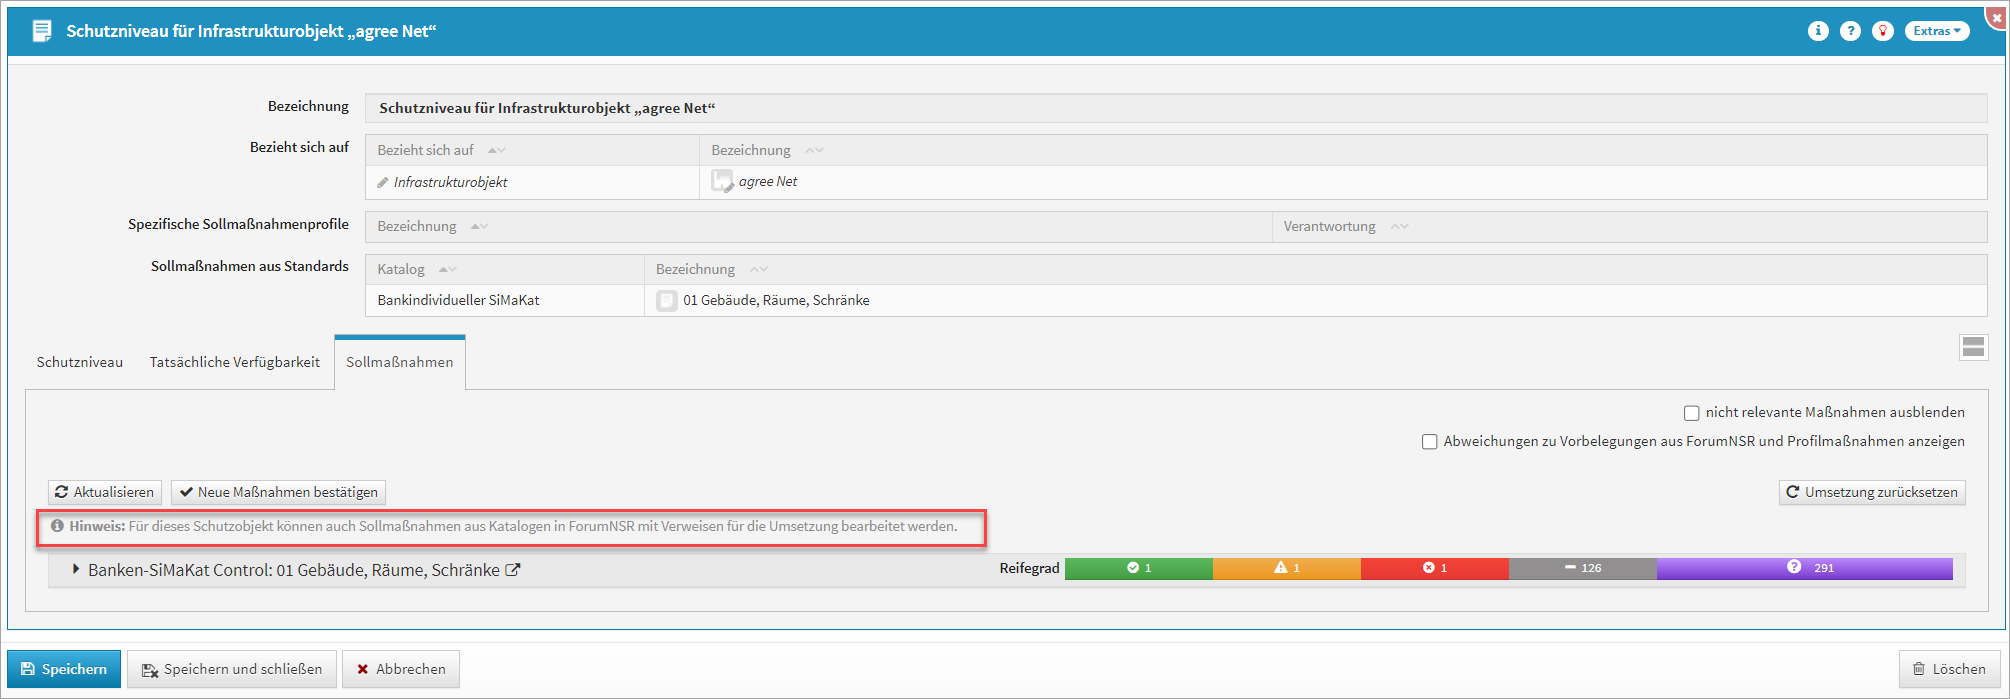The height and width of the screenshot is (699, 2010).
Task: Toggle the panel layout icon at right
Action: pyautogui.click(x=1973, y=347)
